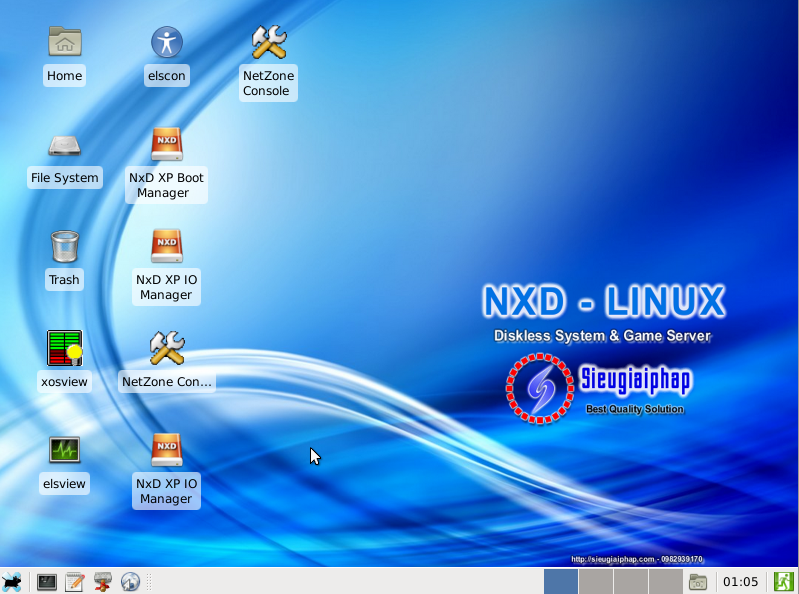Open the Xfce mouse applications menu
The image size is (799, 594).
pyautogui.click(x=12, y=581)
